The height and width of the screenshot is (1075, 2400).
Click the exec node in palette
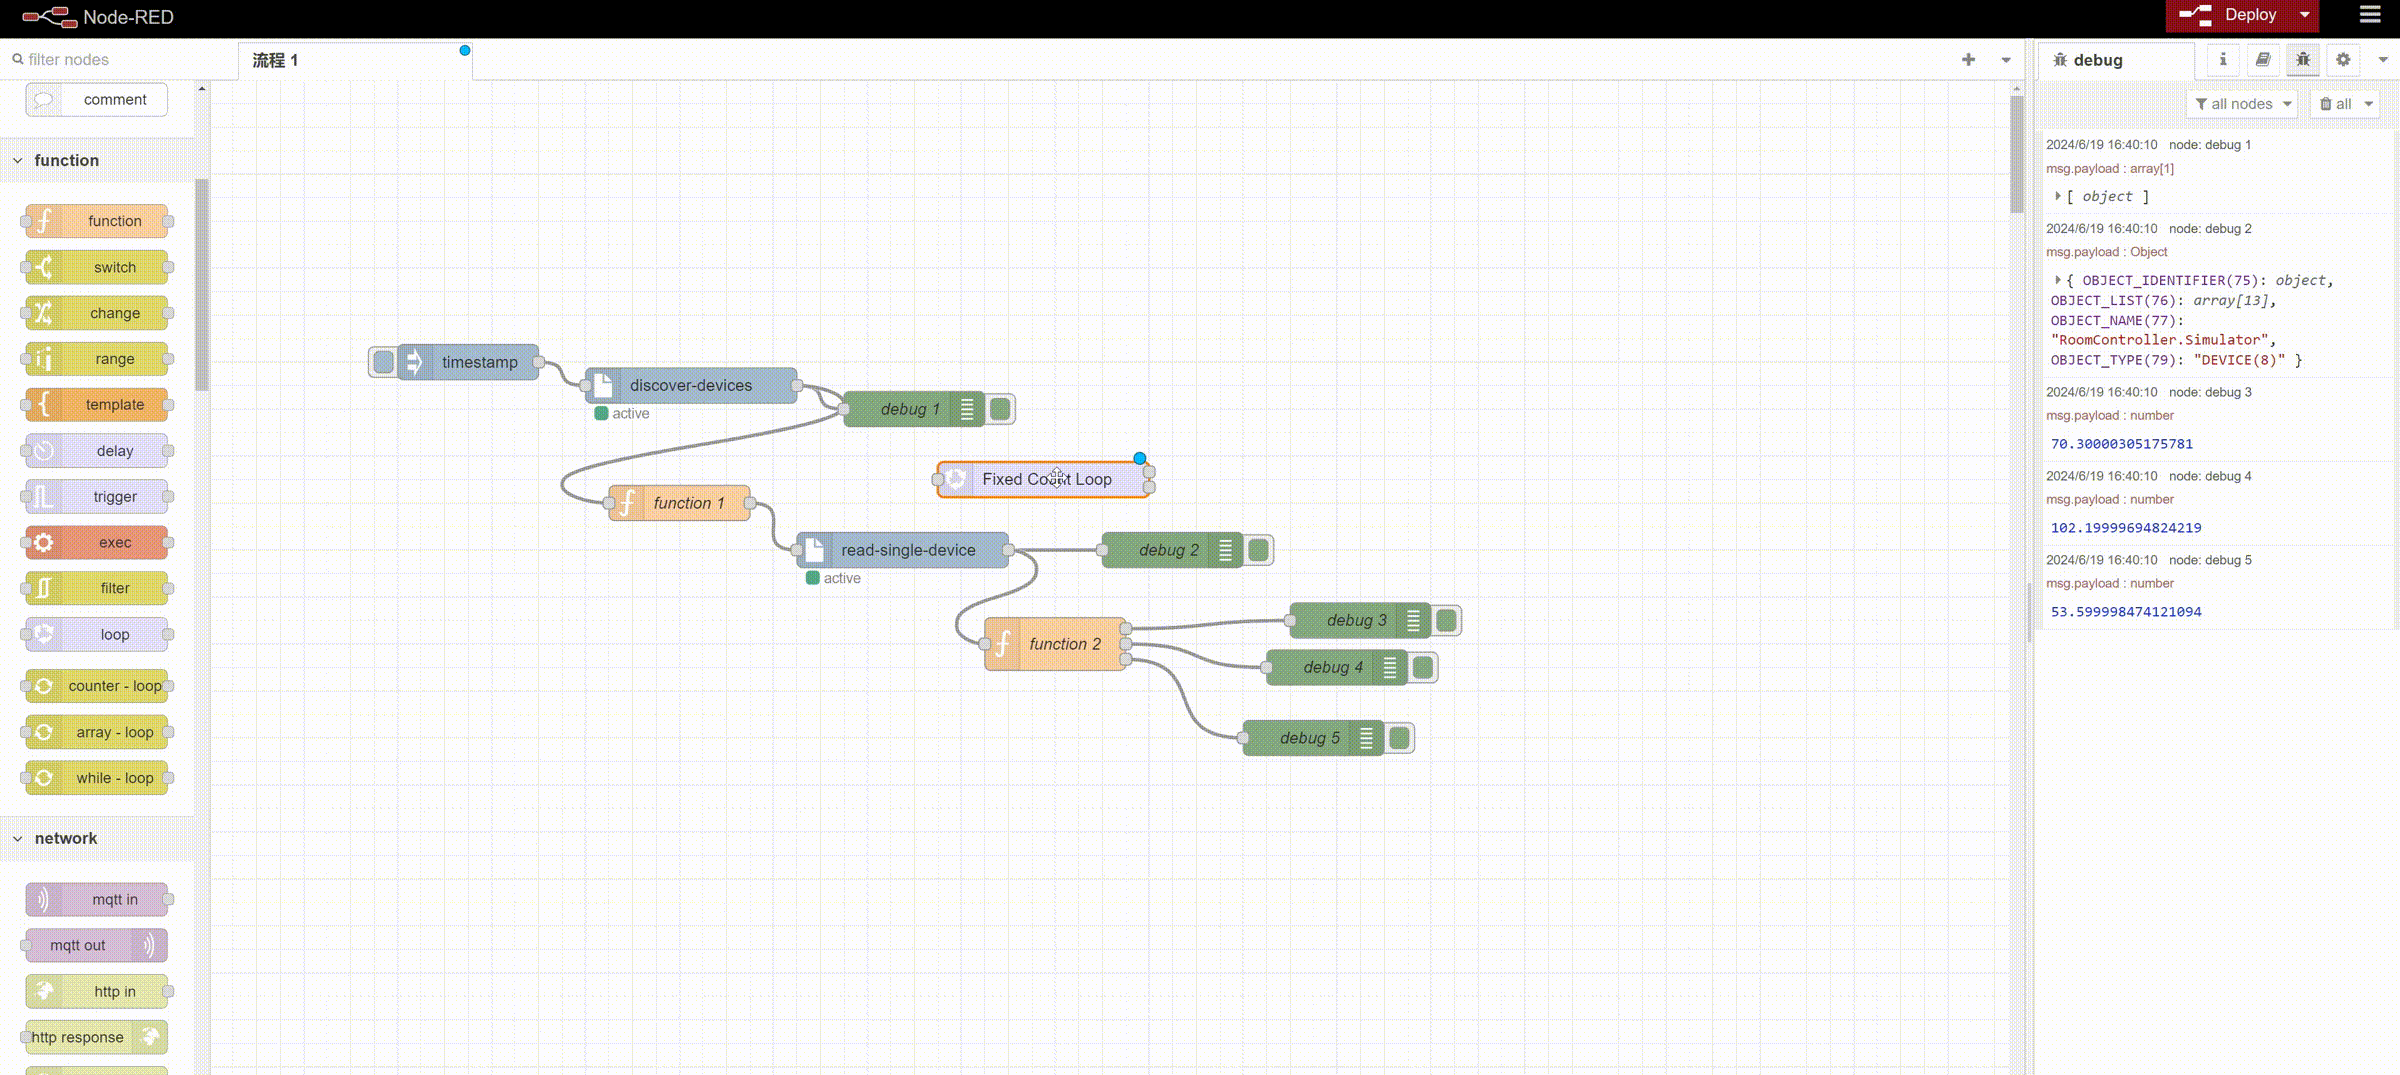click(x=97, y=542)
